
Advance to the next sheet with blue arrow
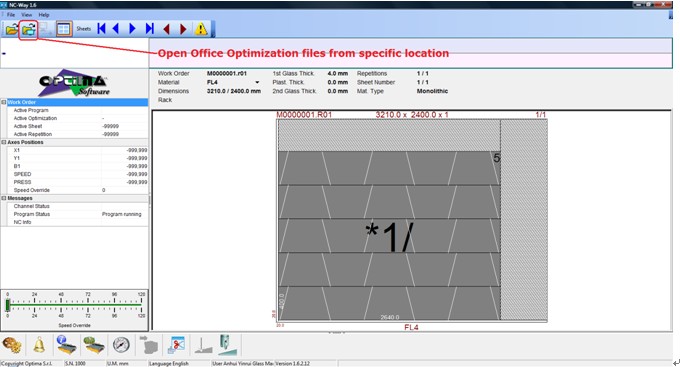132,29
